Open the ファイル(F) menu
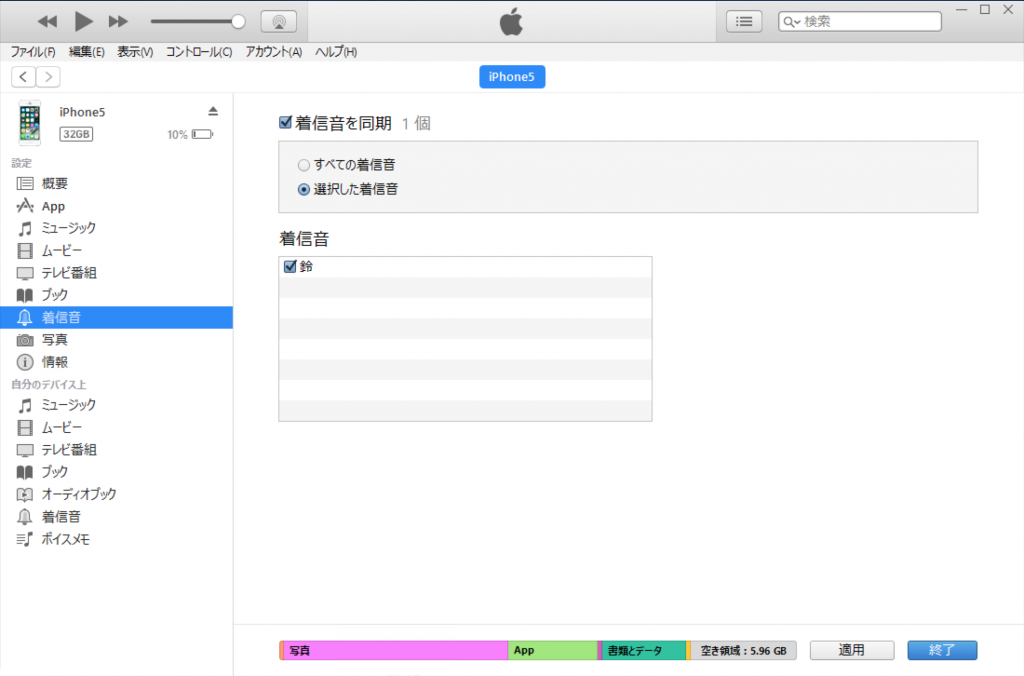 click(33, 52)
